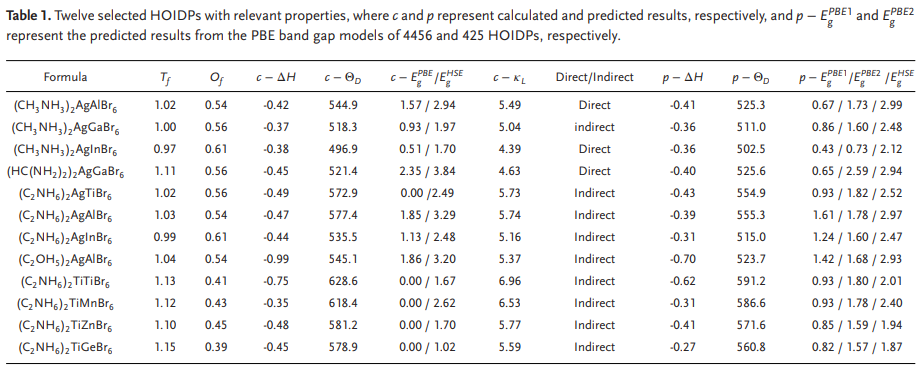The image size is (923, 373).
Task: Click the lowercase 'indirect' entry for AgGaBr6
Action: click(x=595, y=127)
